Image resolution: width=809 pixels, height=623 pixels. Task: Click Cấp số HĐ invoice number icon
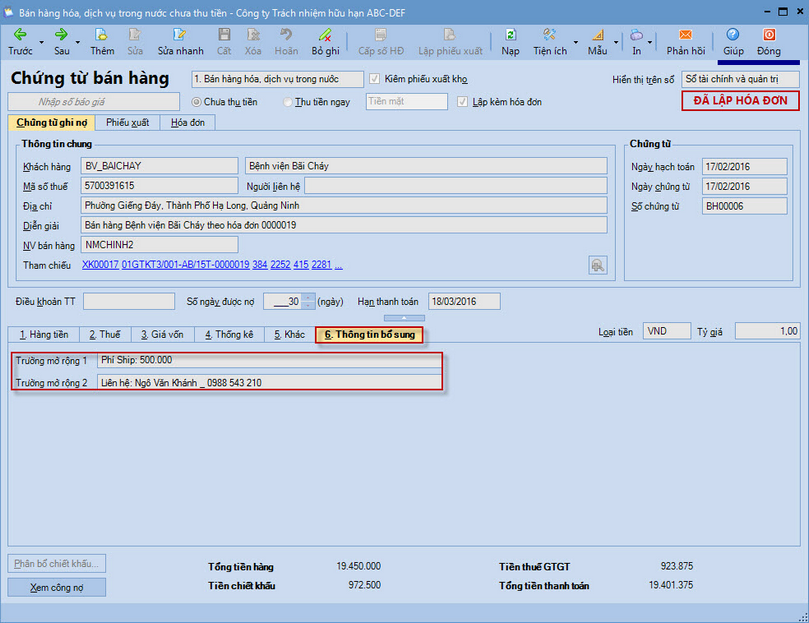(381, 35)
